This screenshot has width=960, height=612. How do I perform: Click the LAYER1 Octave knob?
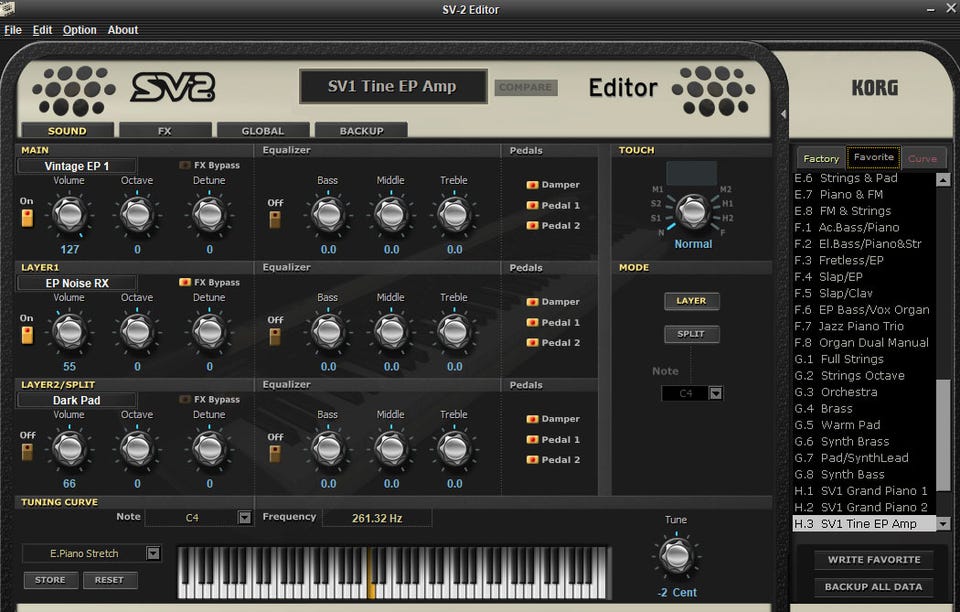click(137, 331)
